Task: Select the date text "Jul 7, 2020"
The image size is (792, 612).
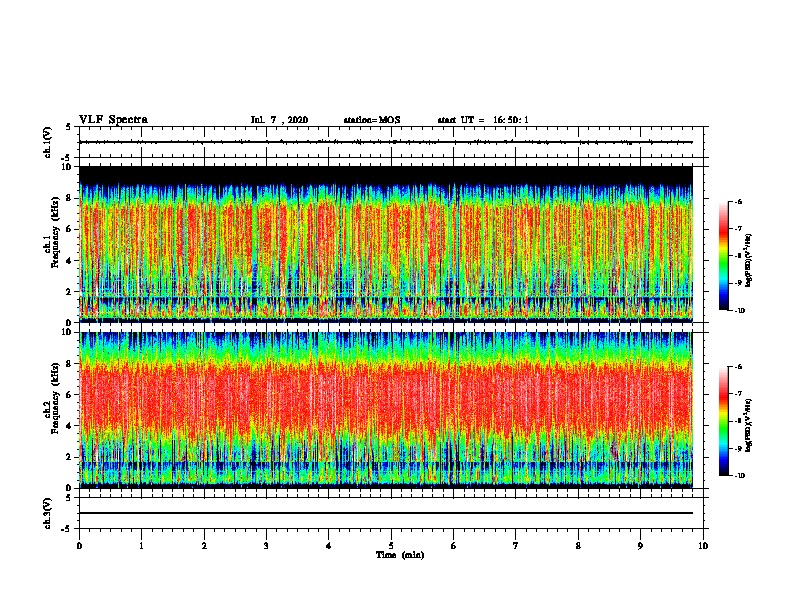Action: tap(279, 120)
